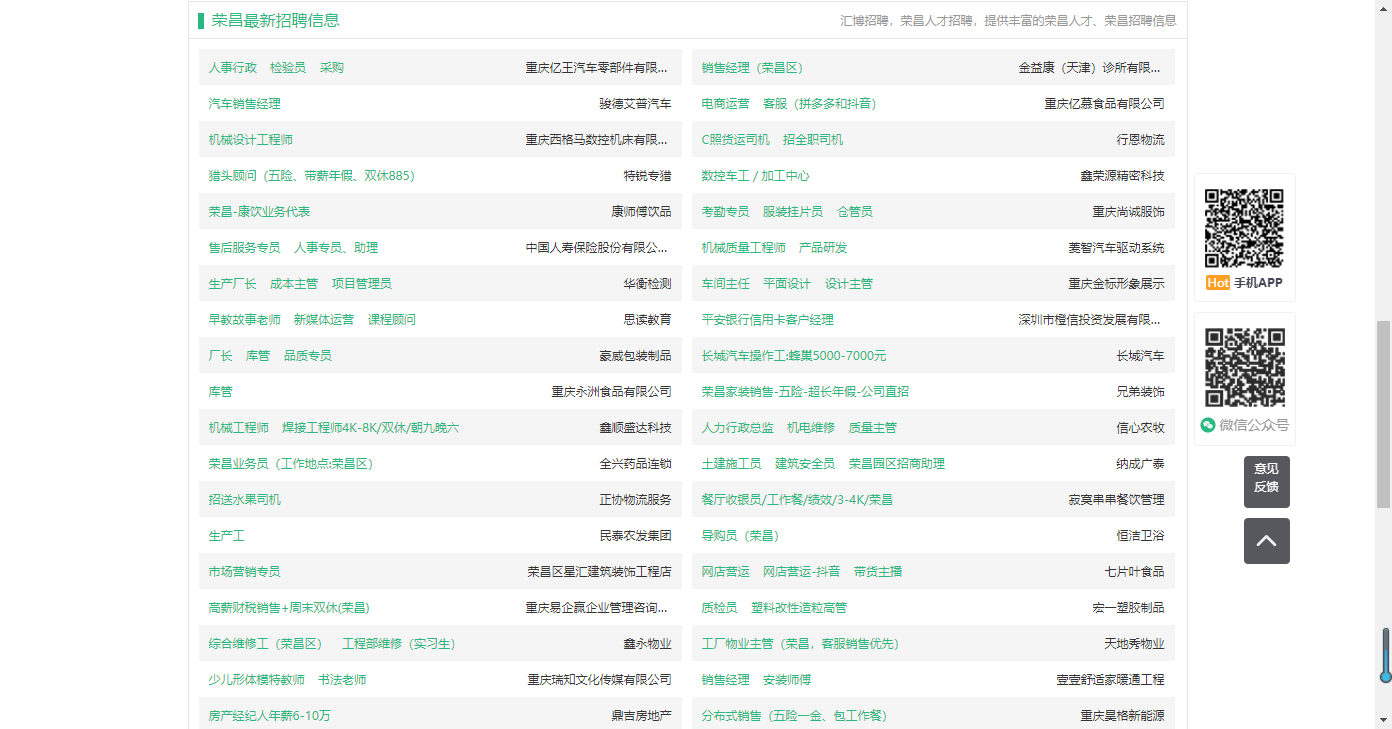Open the 课程顾问 job link
The height and width of the screenshot is (729, 1392).
pyautogui.click(x=392, y=320)
